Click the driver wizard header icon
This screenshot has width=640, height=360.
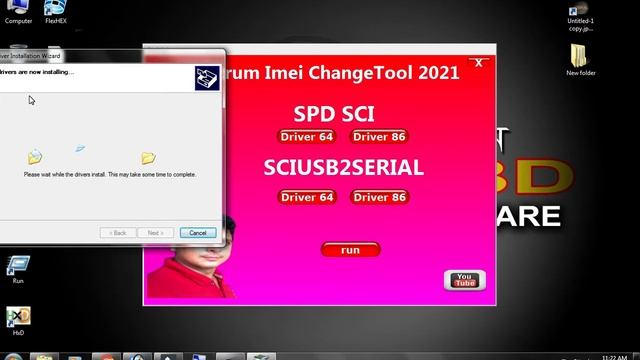[207, 78]
